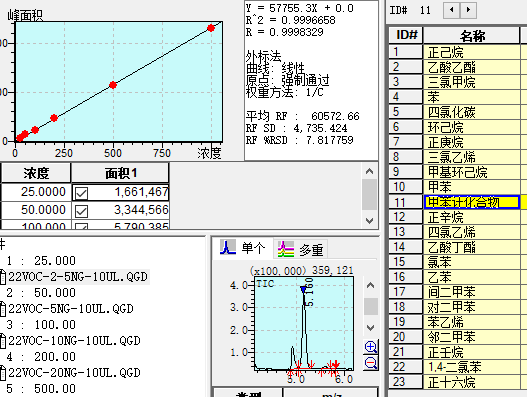Select the 22VOC-5NG-10UL.QGD data file
Screen dimensions: 527x397
point(71,309)
